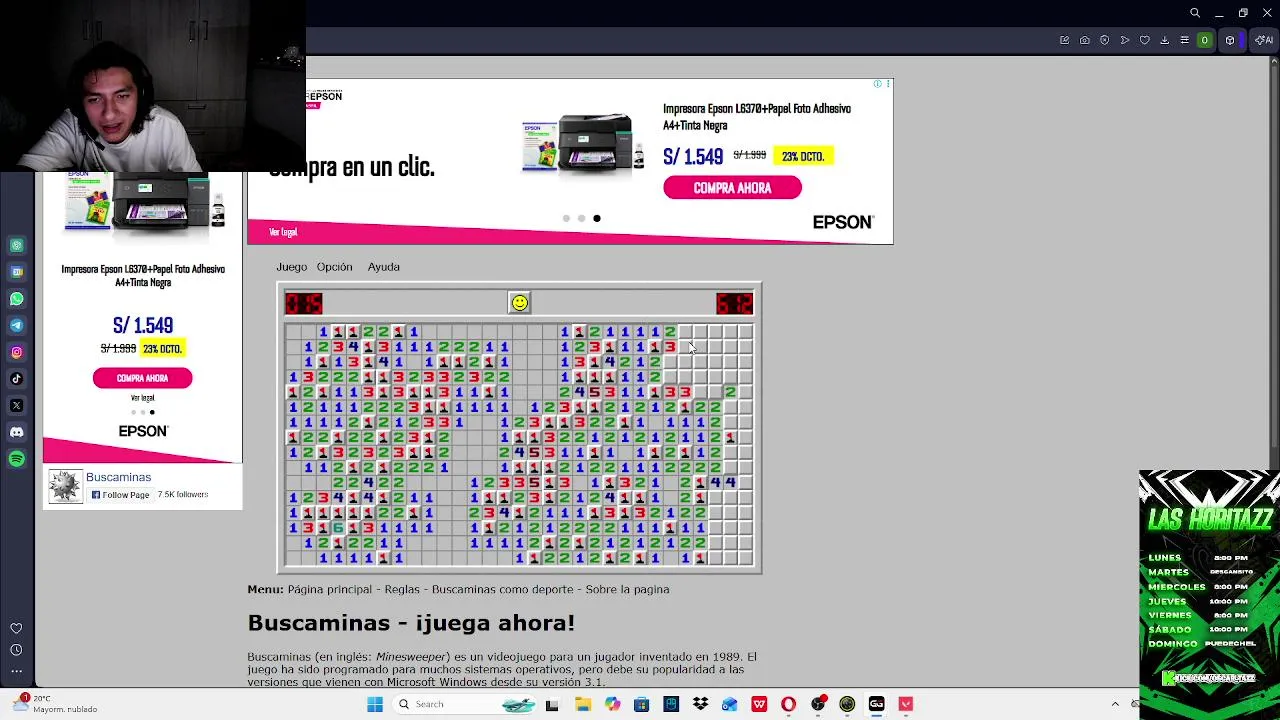Open the Opera AI assistant button
This screenshot has width=1280, height=720.
1264,40
